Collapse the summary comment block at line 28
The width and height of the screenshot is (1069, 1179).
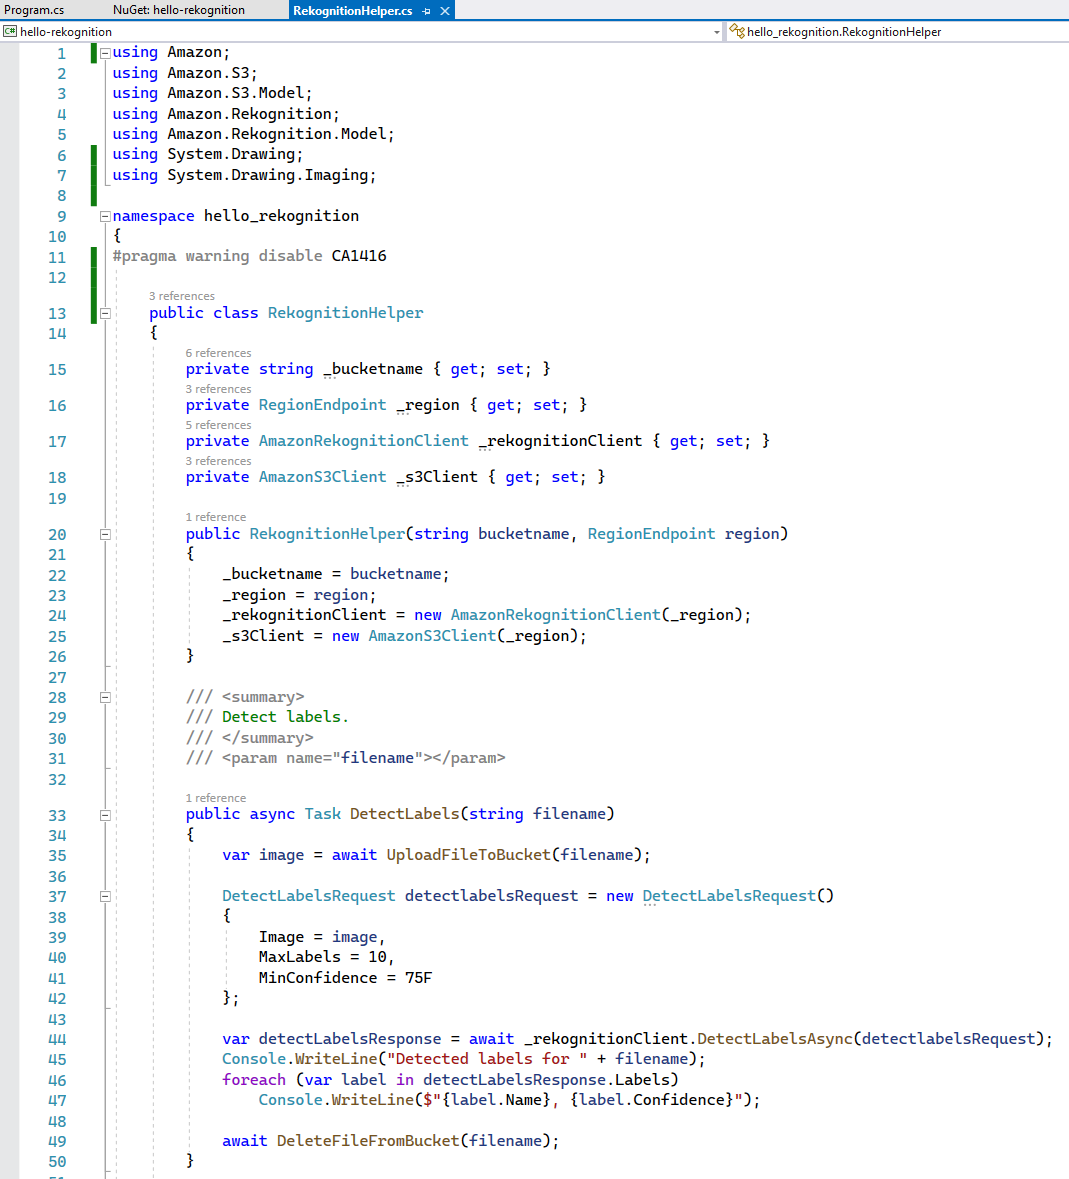(x=105, y=698)
